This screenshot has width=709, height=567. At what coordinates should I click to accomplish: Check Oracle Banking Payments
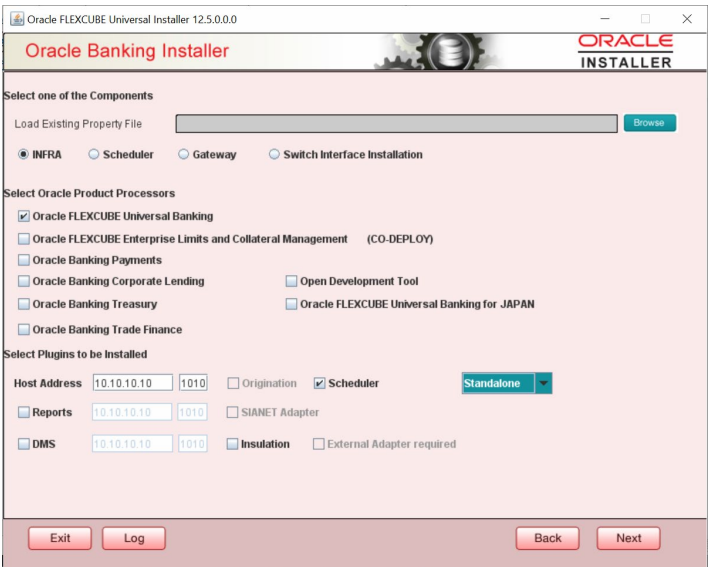click(x=24, y=260)
